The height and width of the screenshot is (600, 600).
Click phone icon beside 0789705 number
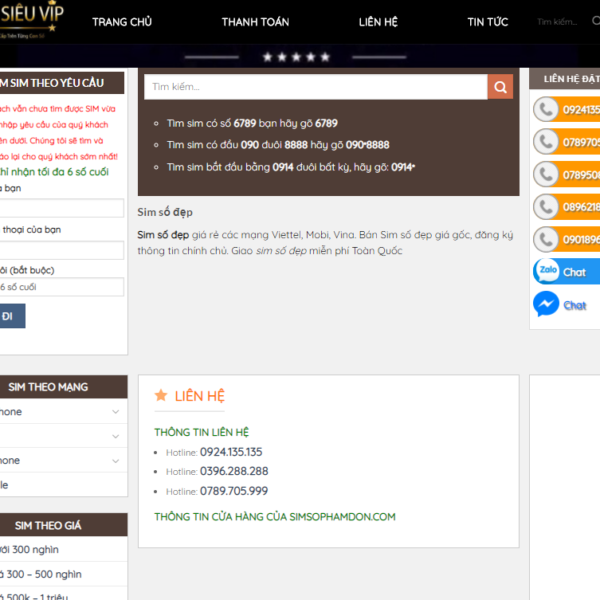(546, 142)
